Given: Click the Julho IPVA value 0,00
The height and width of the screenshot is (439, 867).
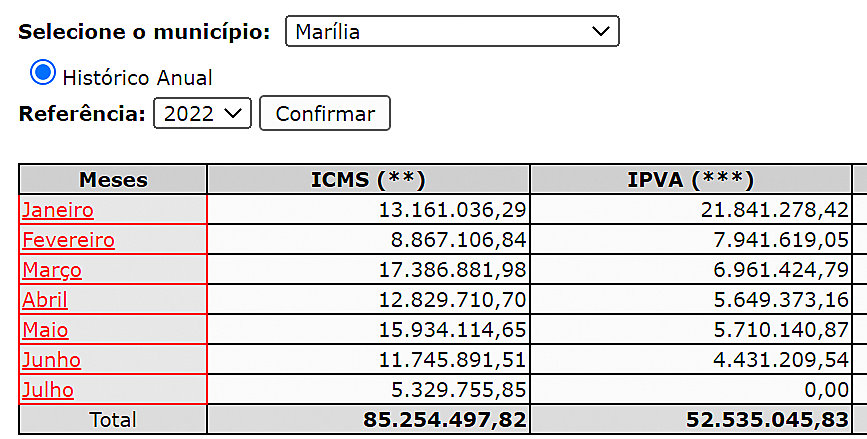Looking at the screenshot, I should (x=827, y=390).
